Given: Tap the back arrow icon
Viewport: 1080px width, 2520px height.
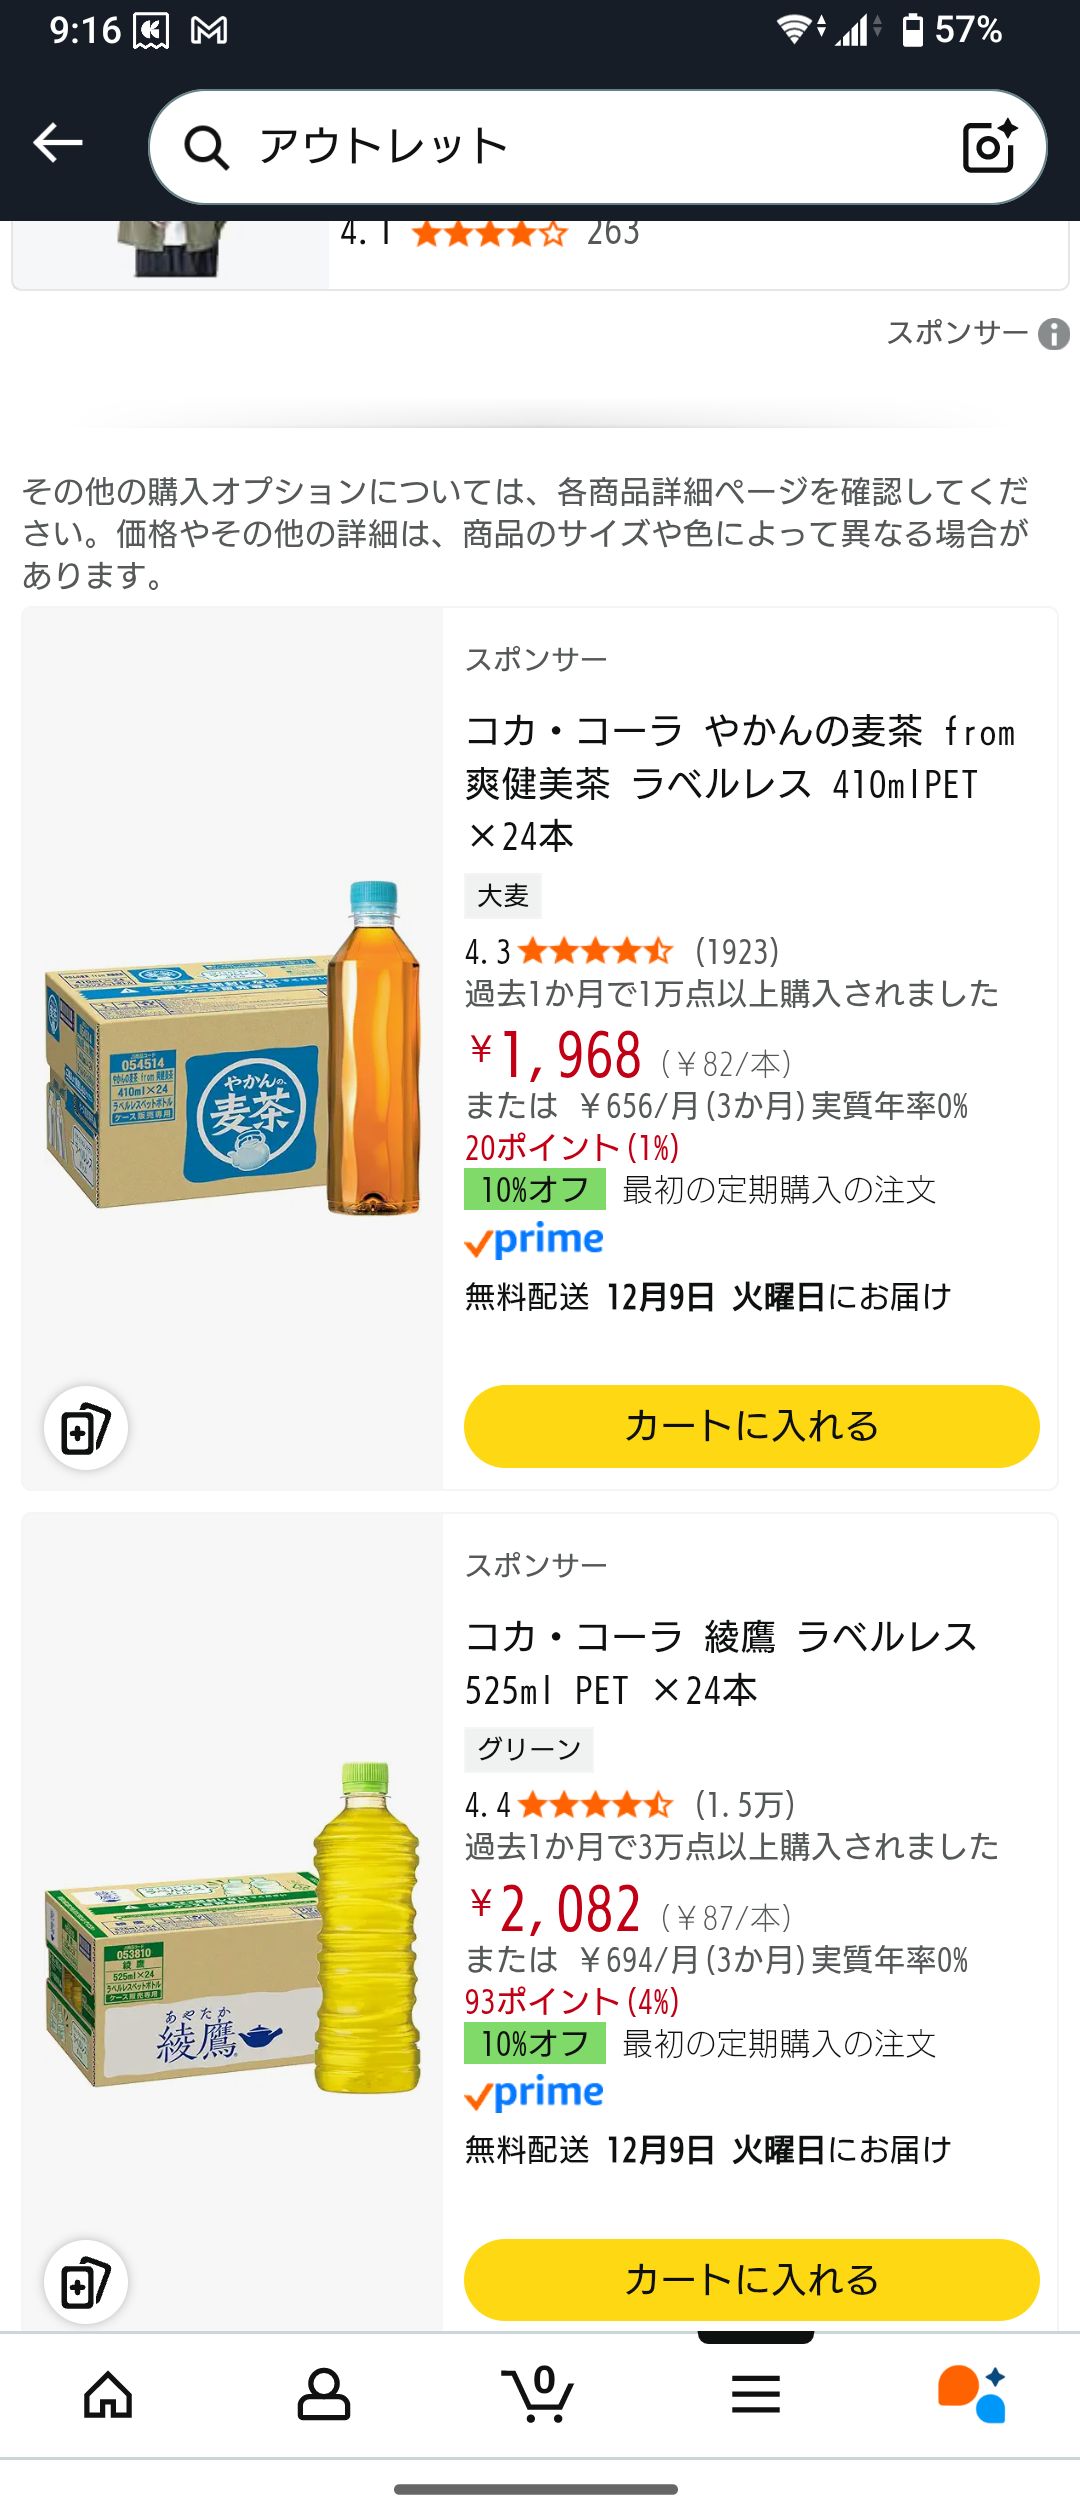Looking at the screenshot, I should pyautogui.click(x=58, y=144).
